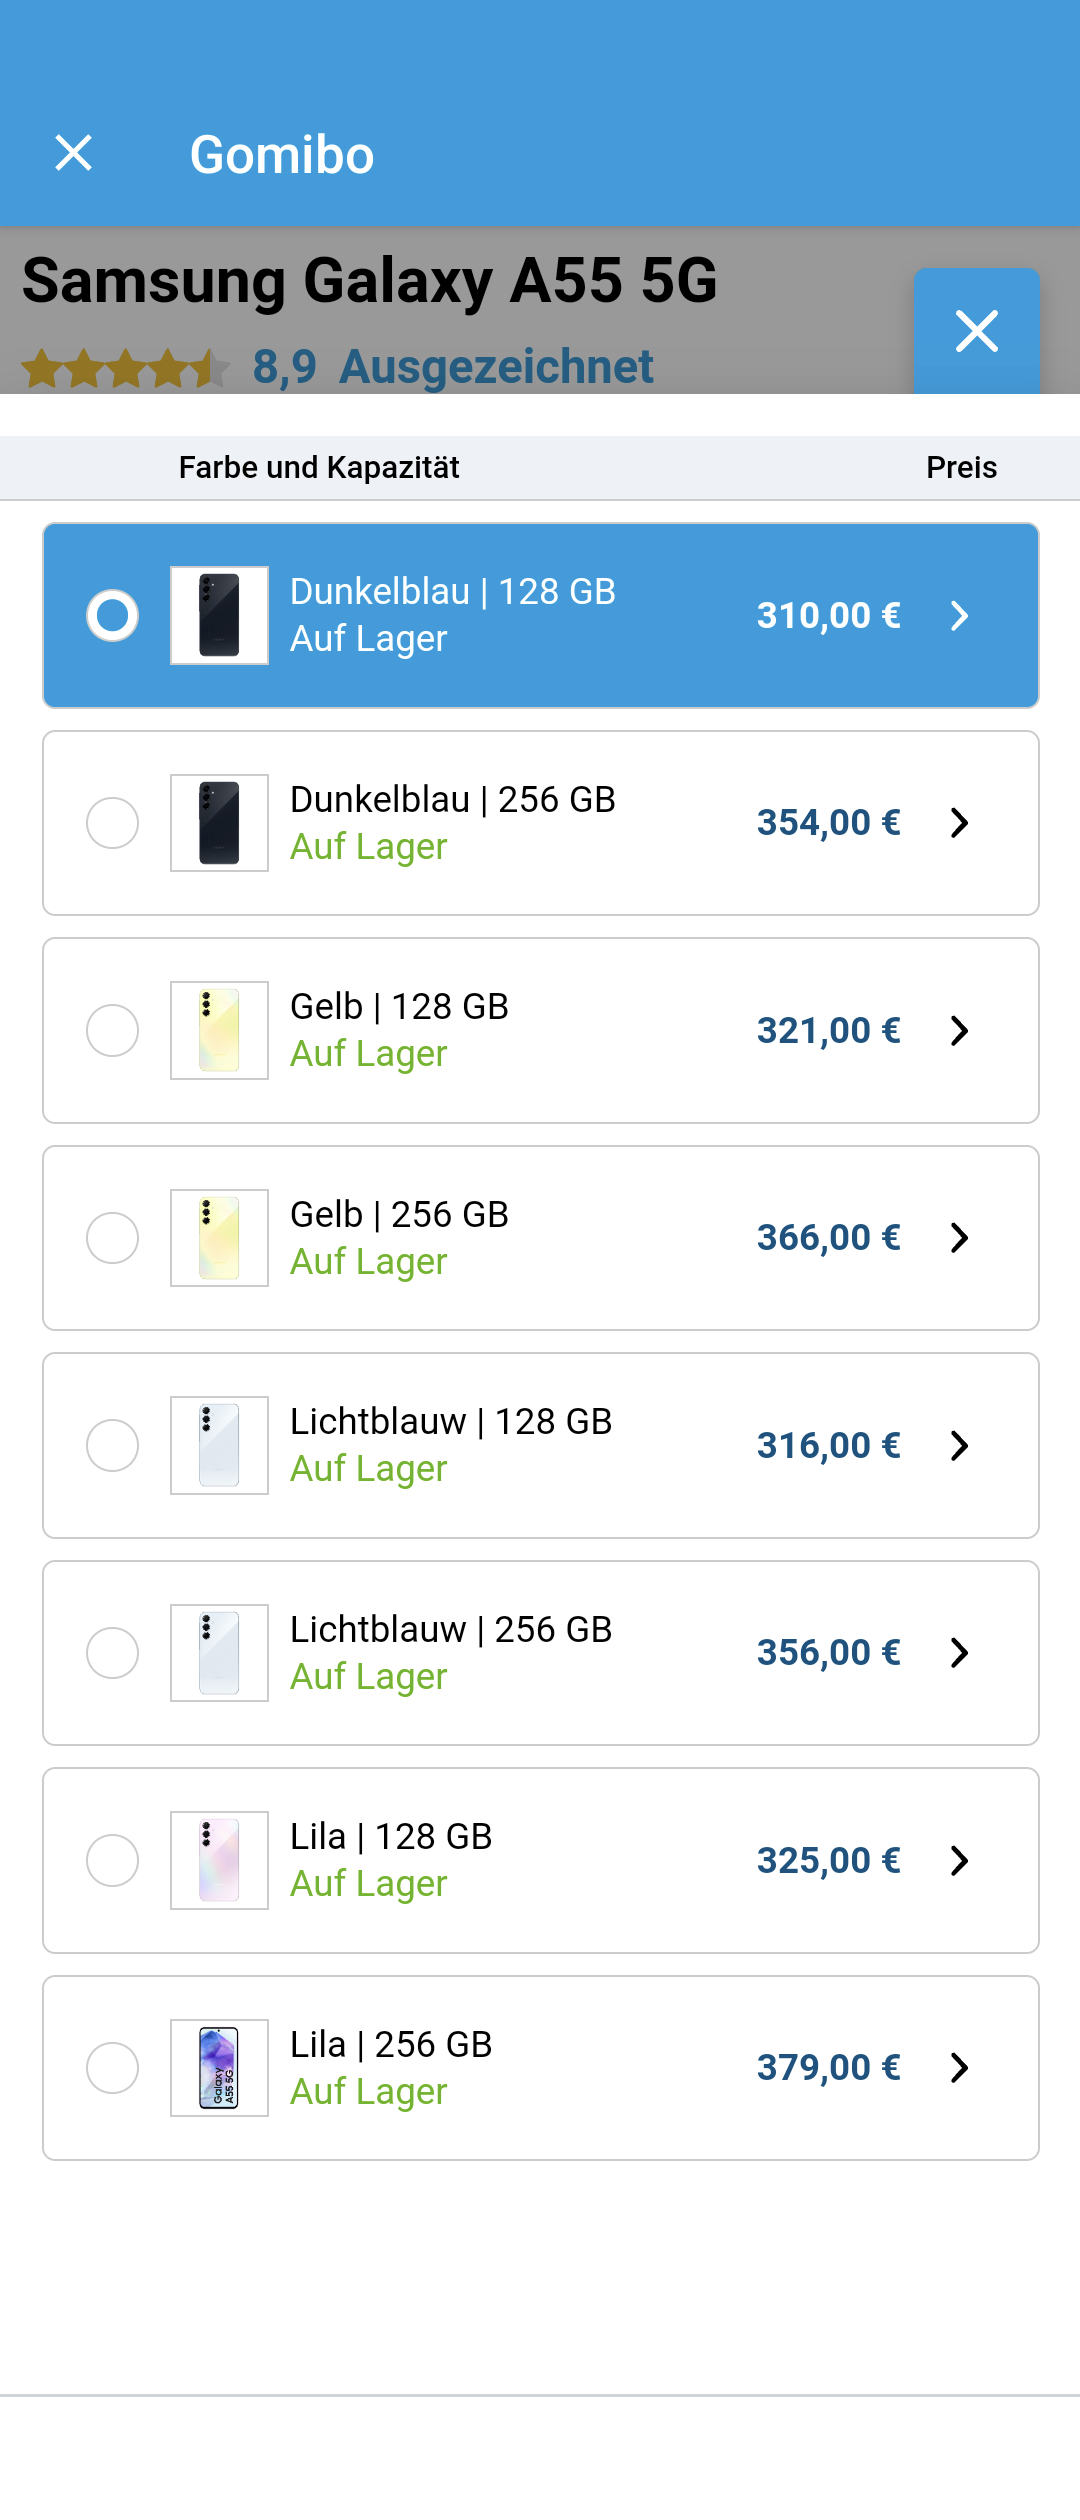Tap the 8,9 Ausgezeichnet rating link
The image size is (1080, 2520).
coord(453,367)
